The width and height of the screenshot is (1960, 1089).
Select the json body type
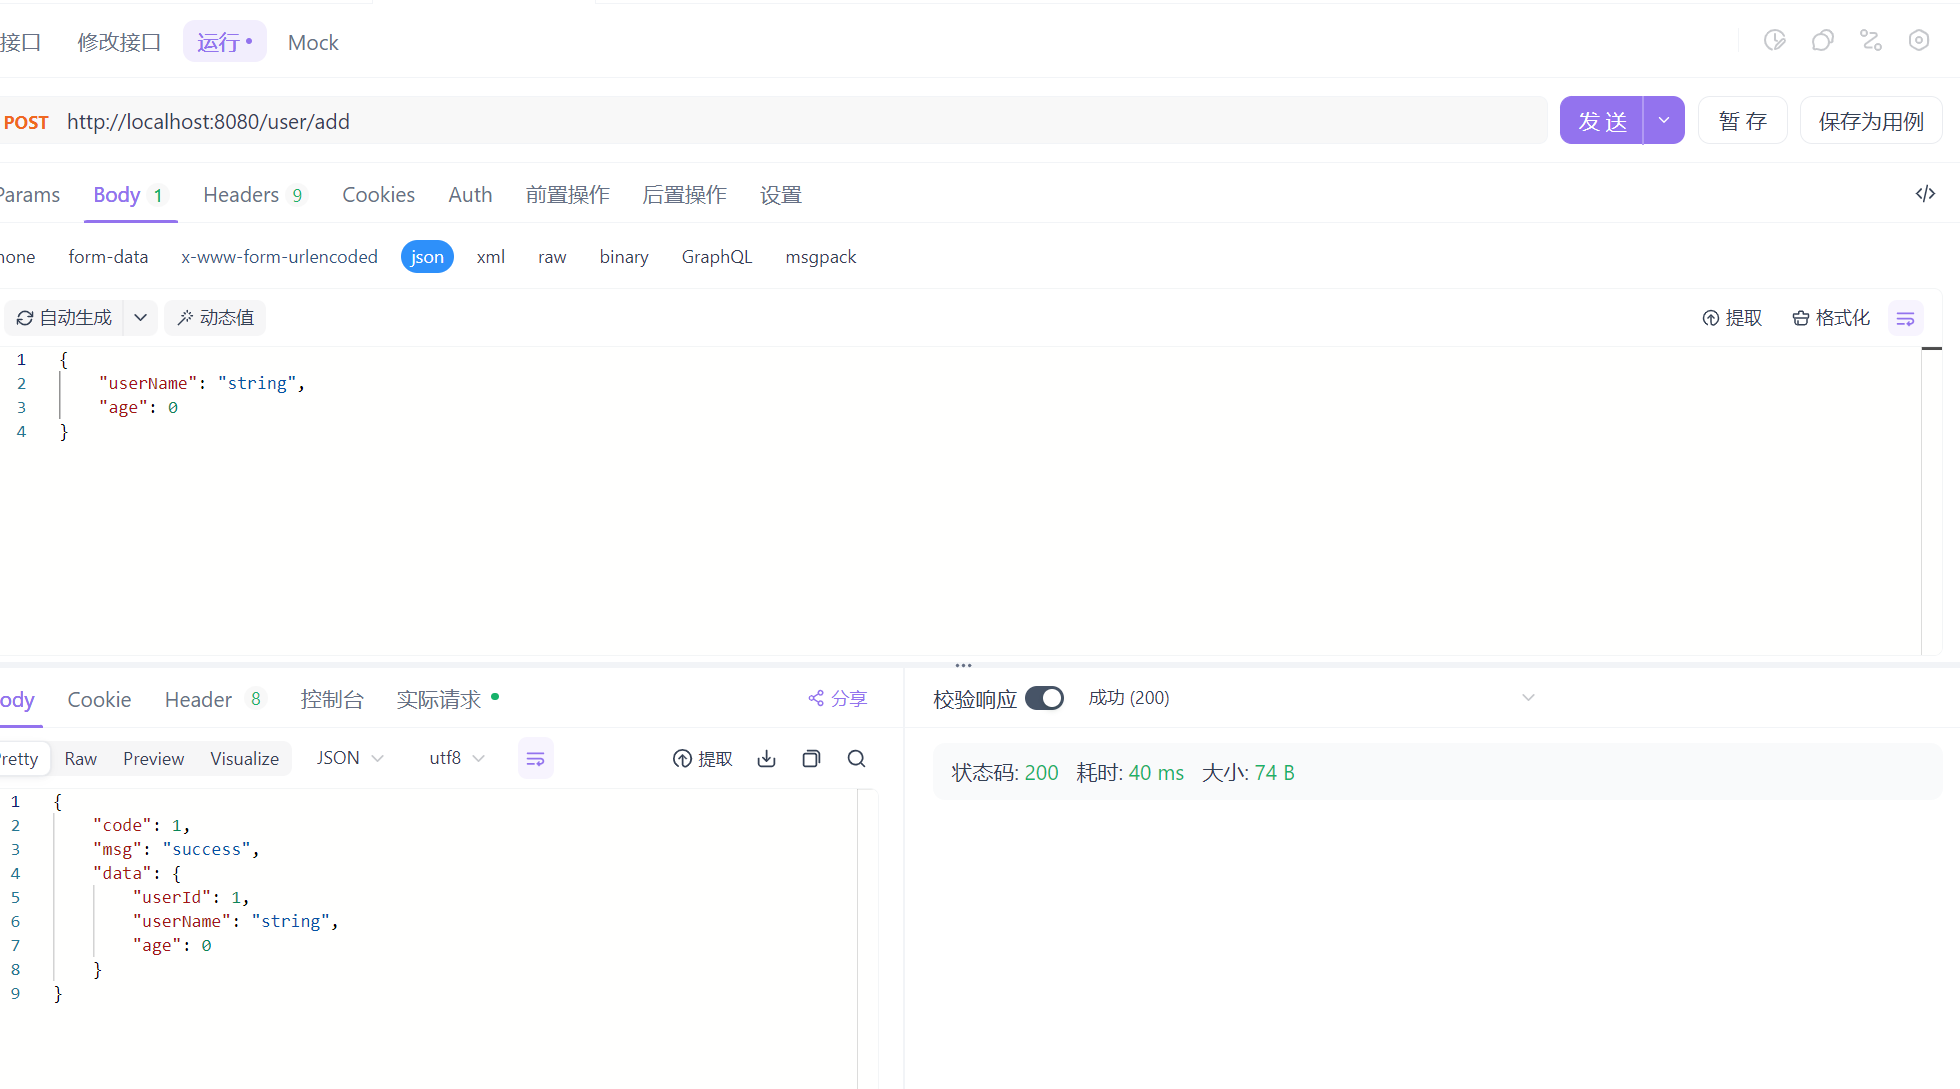coord(427,257)
